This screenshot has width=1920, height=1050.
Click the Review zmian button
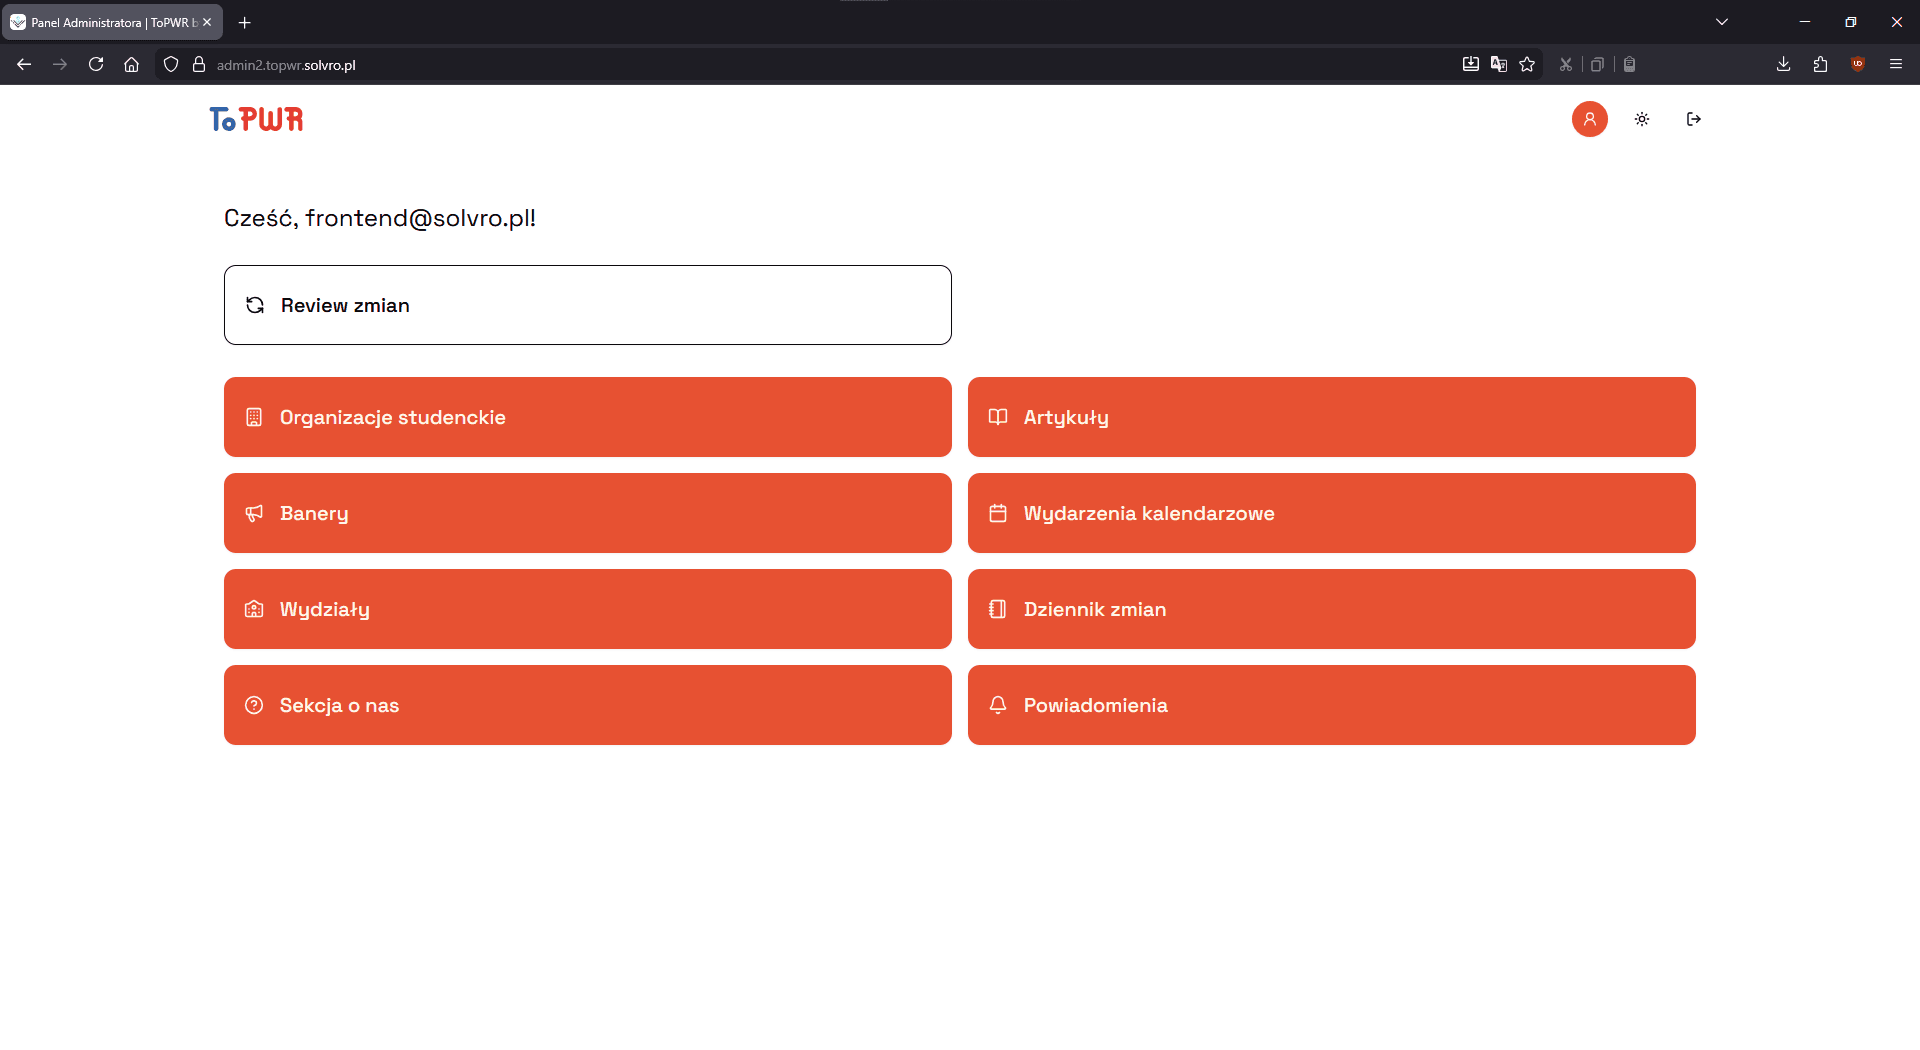click(x=587, y=305)
